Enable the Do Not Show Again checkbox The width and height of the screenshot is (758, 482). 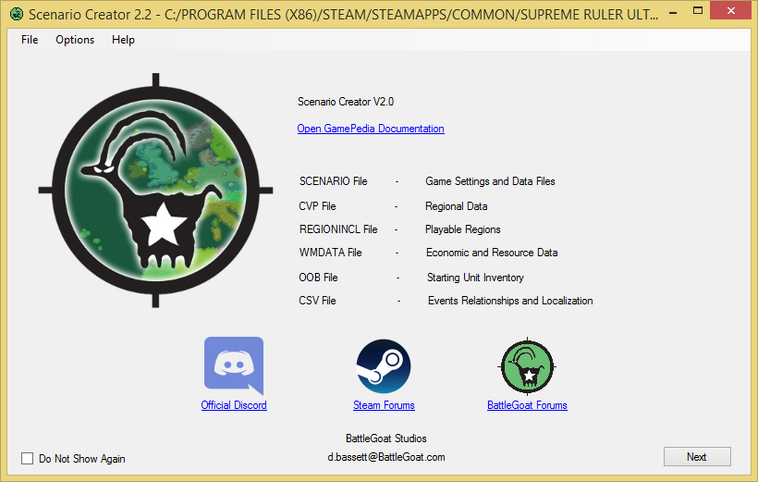click(27, 458)
